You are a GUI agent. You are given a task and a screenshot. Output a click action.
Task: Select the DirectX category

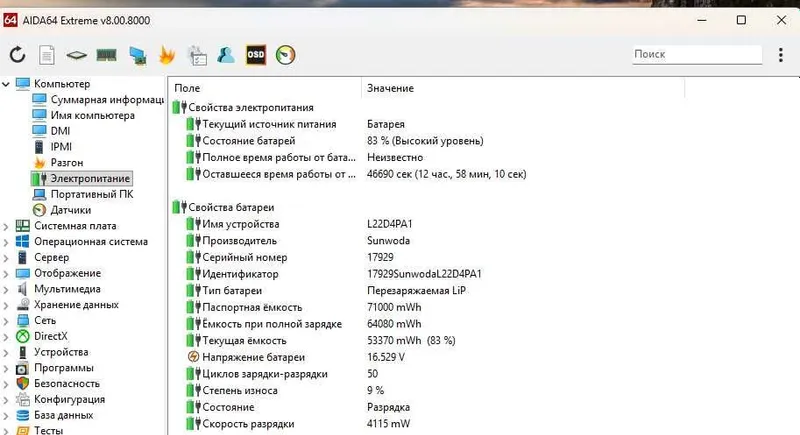(x=41, y=337)
